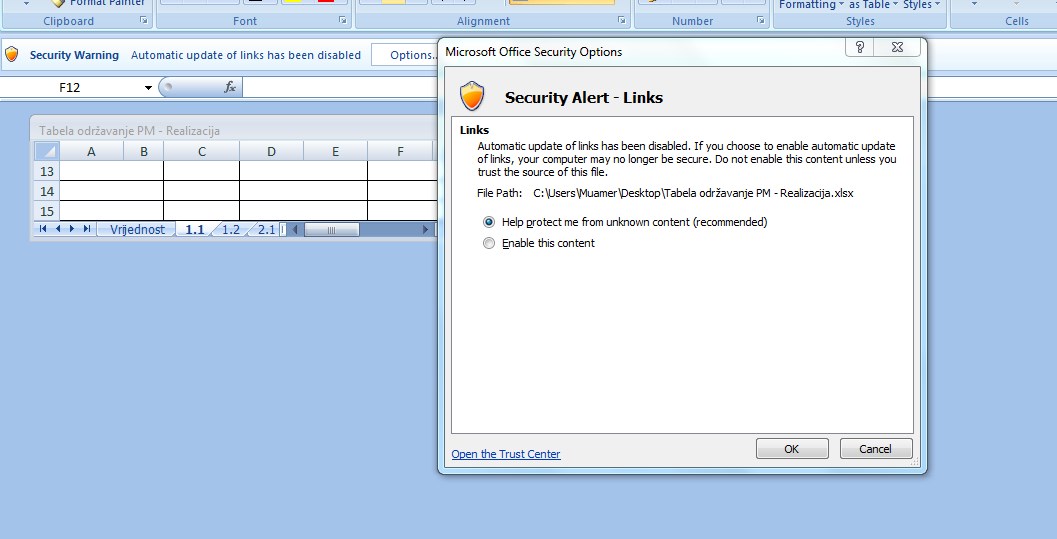The width and height of the screenshot is (1057, 539).
Task: Click 'Security Warning' label text
Action: [74, 55]
